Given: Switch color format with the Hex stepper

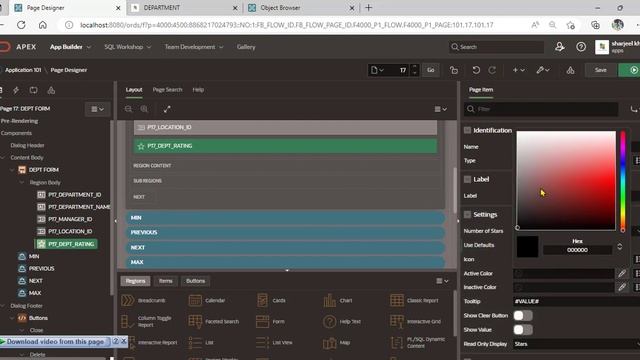Looking at the screenshot, I should click(620, 247).
